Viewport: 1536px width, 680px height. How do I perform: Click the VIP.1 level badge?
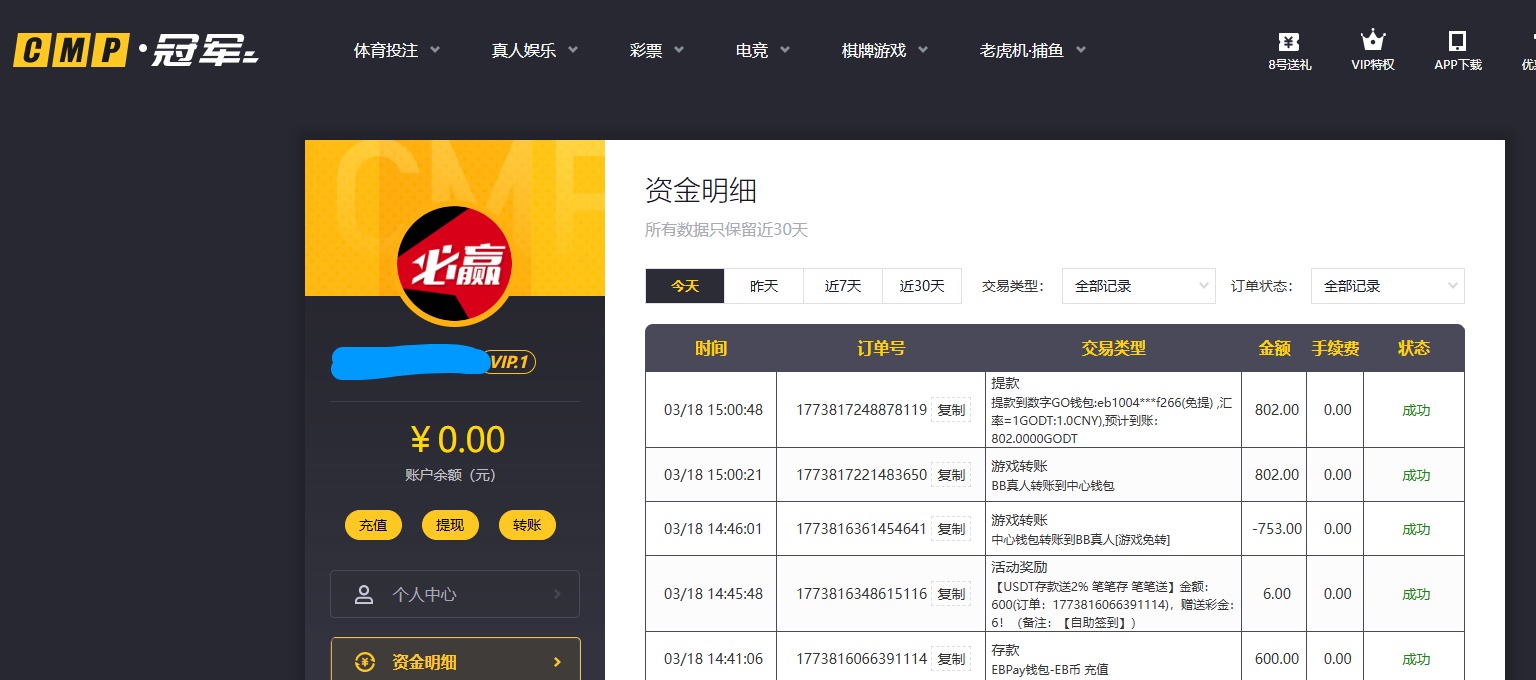click(x=509, y=363)
